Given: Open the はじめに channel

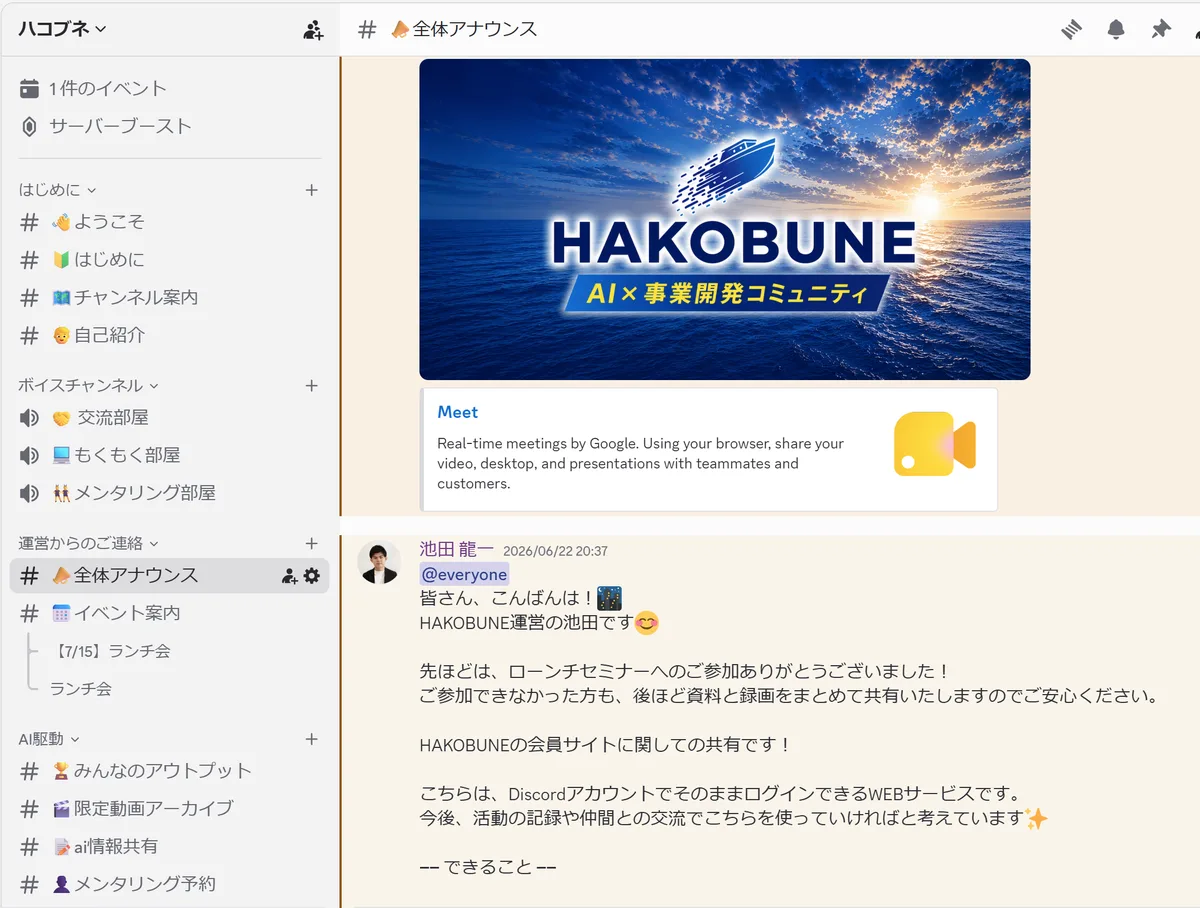Looking at the screenshot, I should (170, 260).
